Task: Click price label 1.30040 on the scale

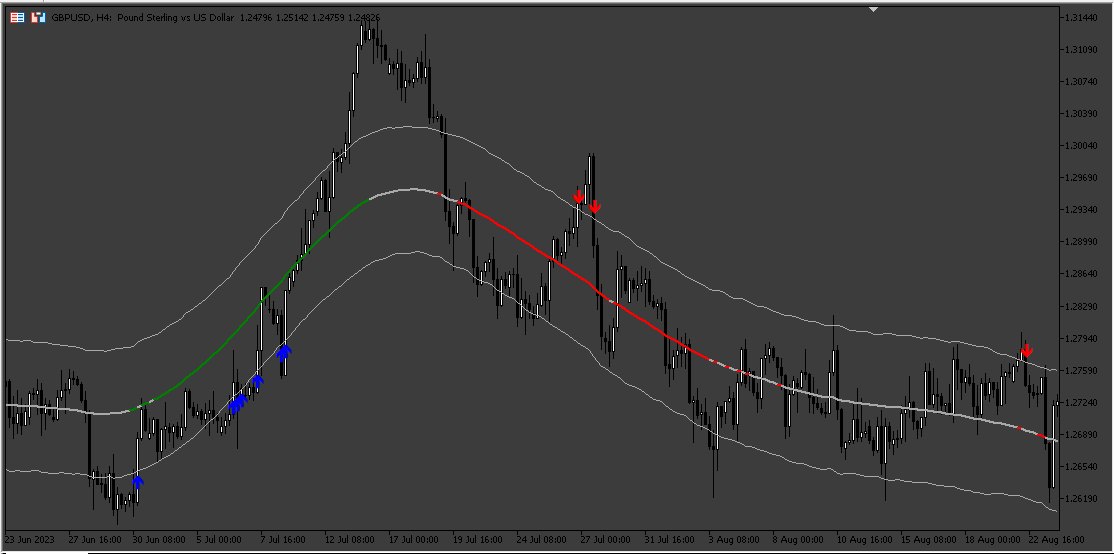Action: pos(1083,146)
